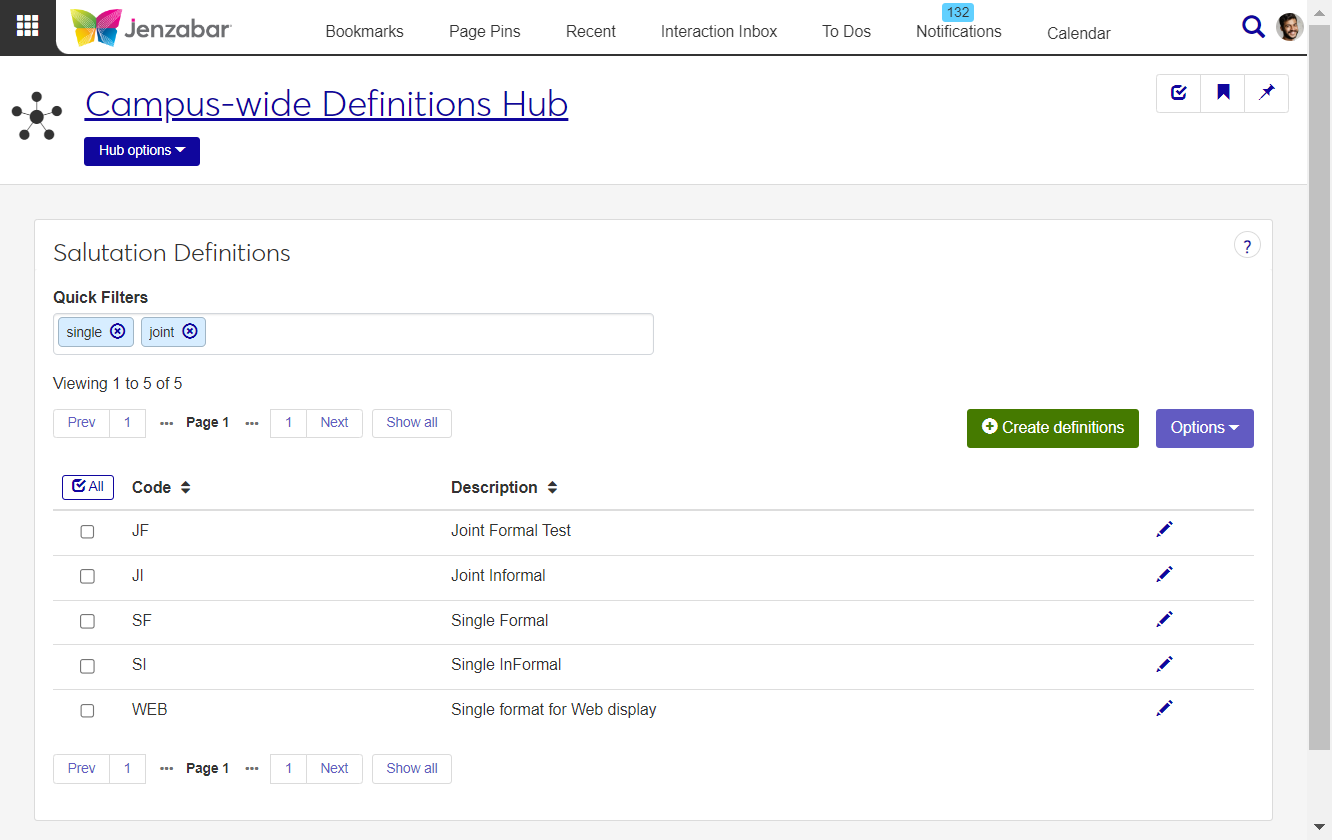The image size is (1332, 840).
Task: Select the SF row checkbox
Action: click(87, 621)
